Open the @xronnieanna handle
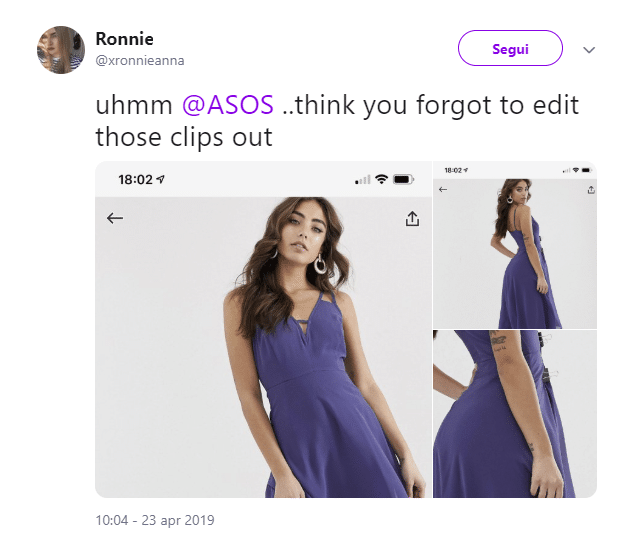 (139, 60)
